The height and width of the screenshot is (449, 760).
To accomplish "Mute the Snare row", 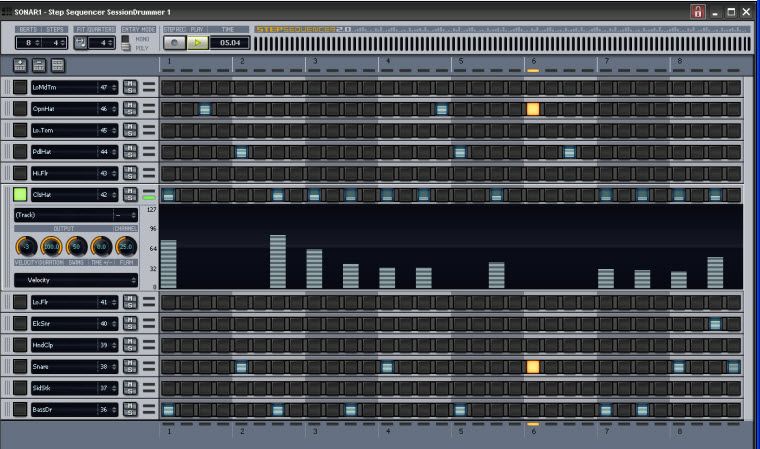I will point(130,363).
